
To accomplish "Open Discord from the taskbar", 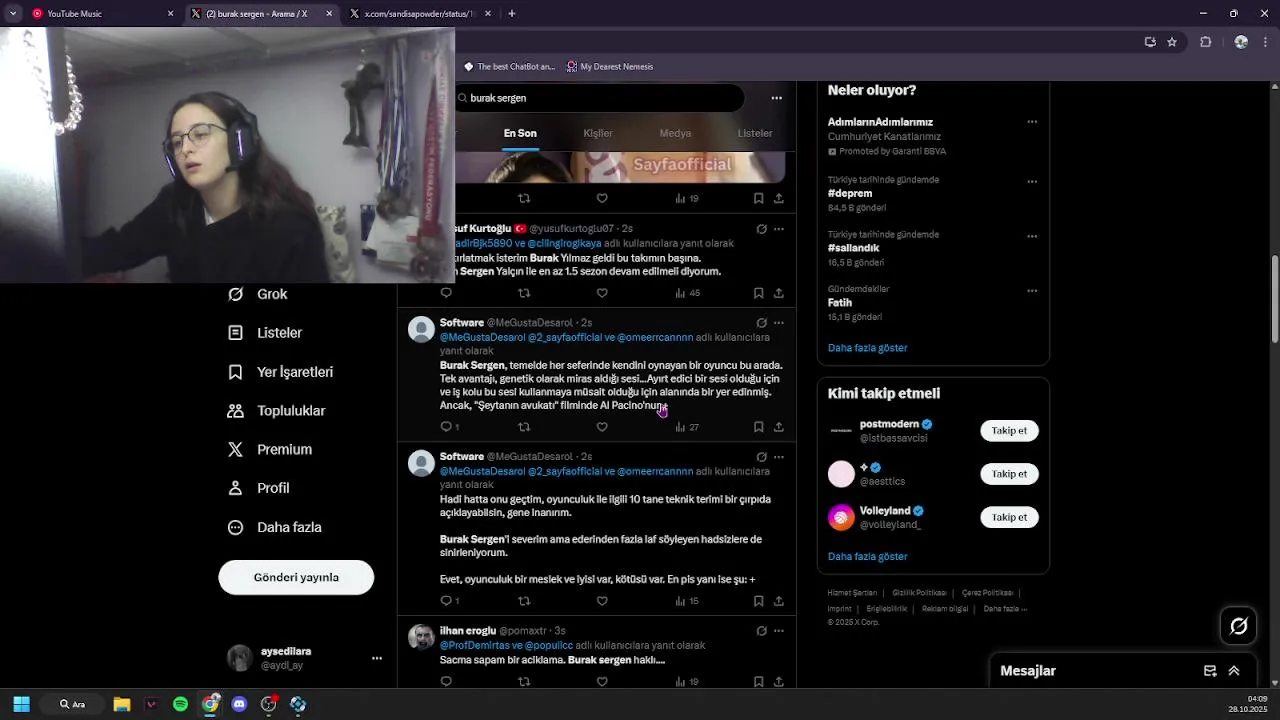I will (x=239, y=704).
